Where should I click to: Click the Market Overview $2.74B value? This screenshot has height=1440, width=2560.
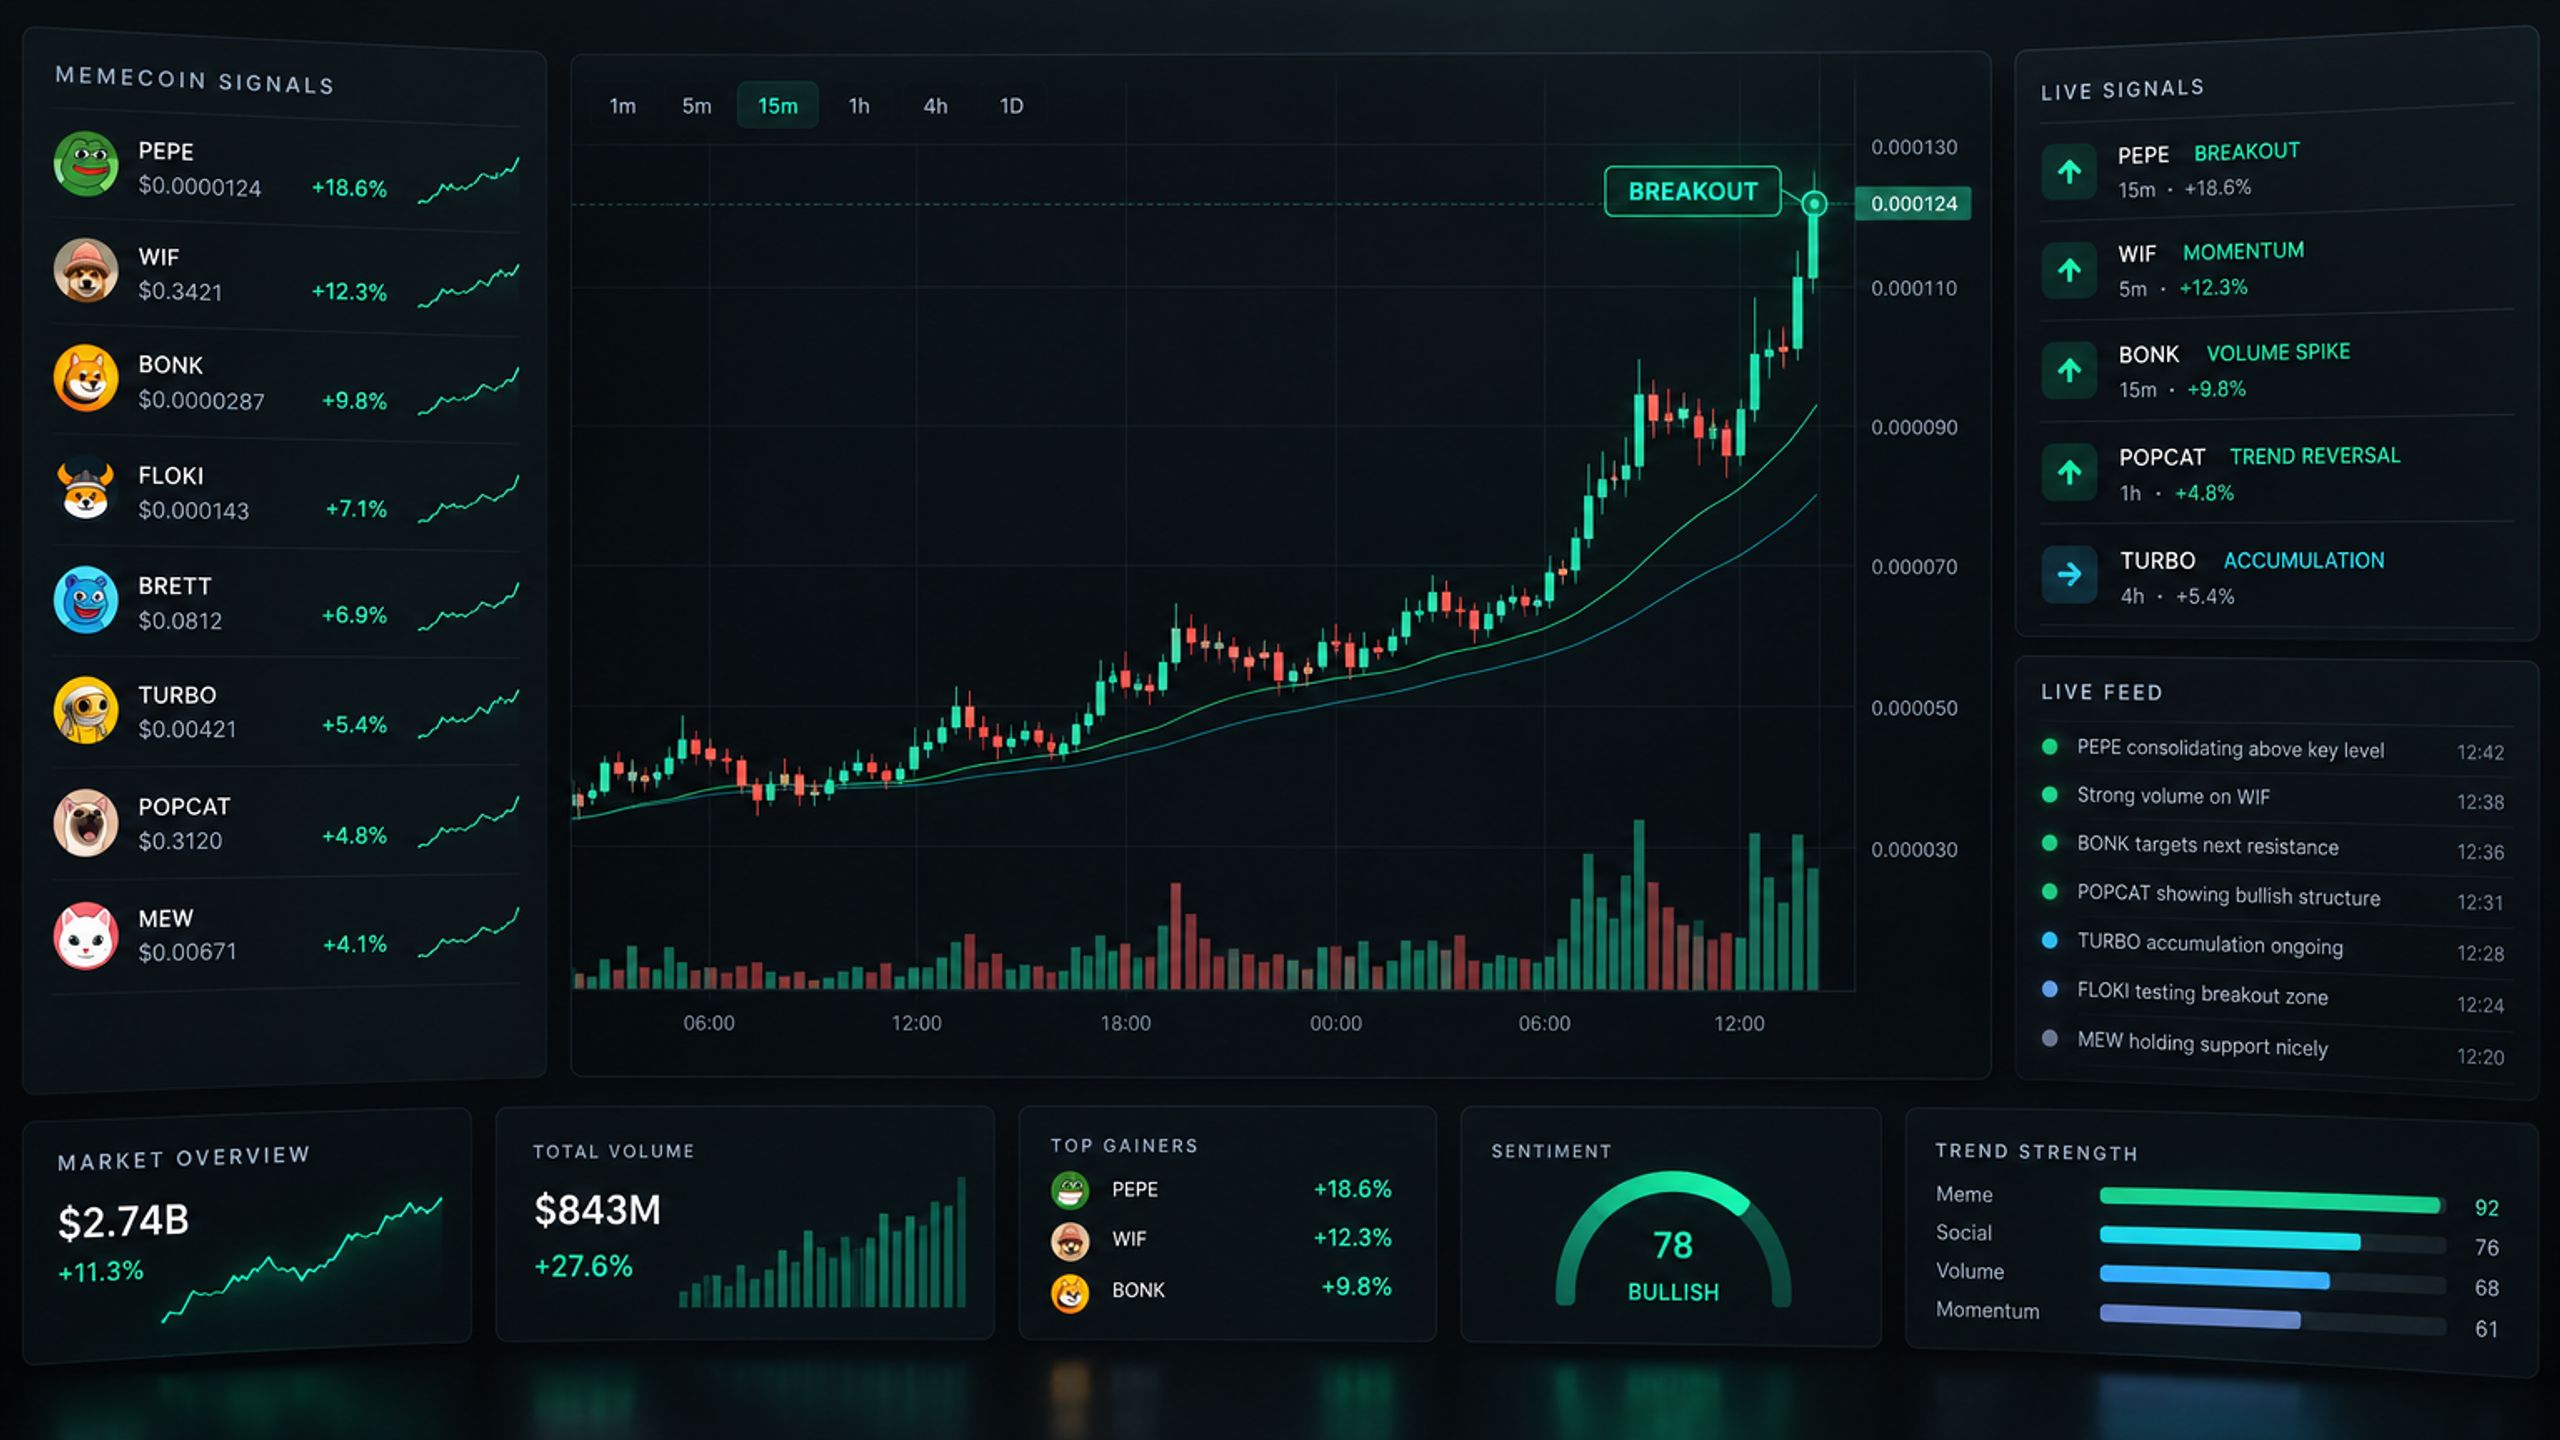[x=124, y=1221]
